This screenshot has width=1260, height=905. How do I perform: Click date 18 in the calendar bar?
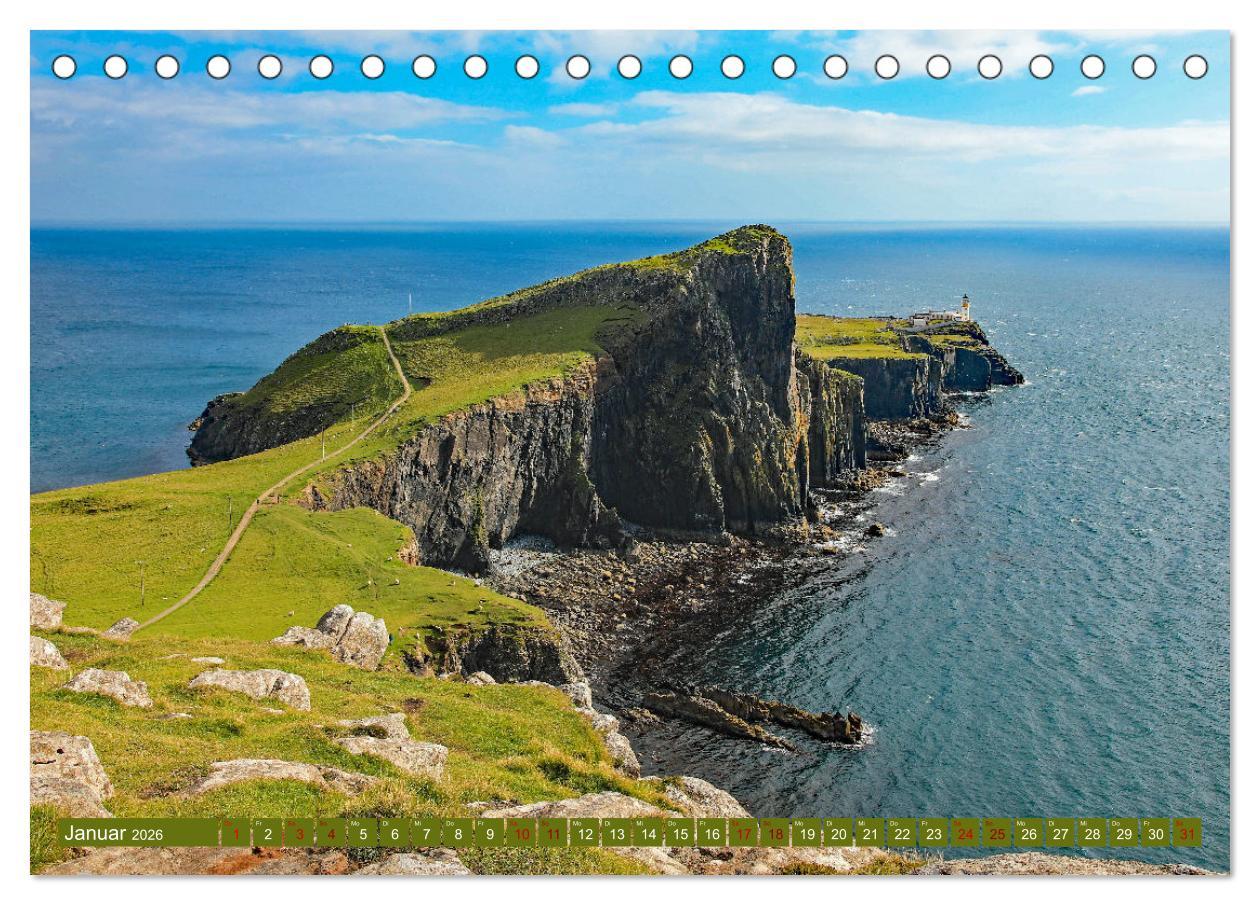coord(774,835)
